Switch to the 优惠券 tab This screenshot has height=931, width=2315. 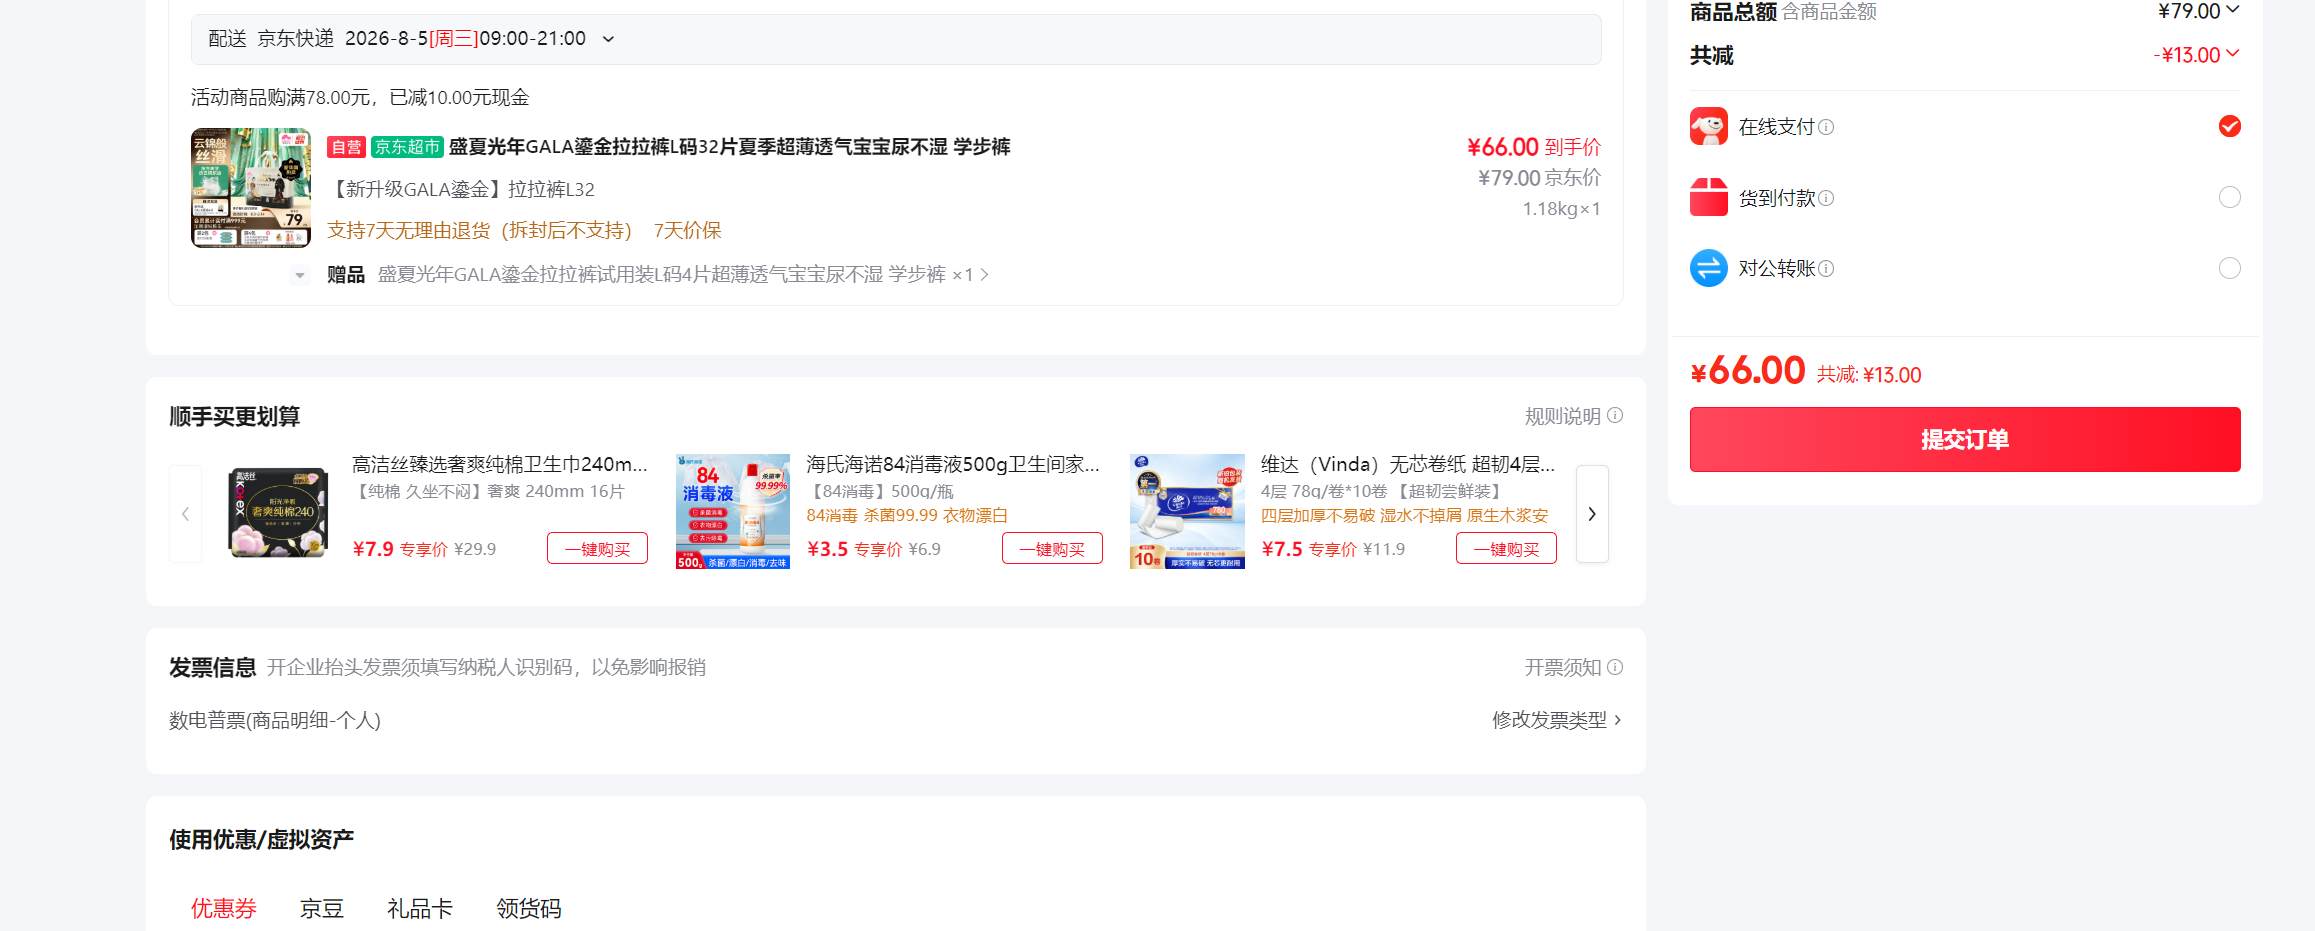pyautogui.click(x=224, y=908)
